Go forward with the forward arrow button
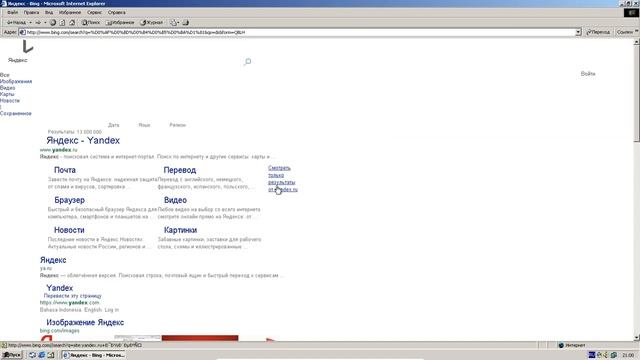Image resolution: width=640 pixels, height=360 pixels. 38,22
